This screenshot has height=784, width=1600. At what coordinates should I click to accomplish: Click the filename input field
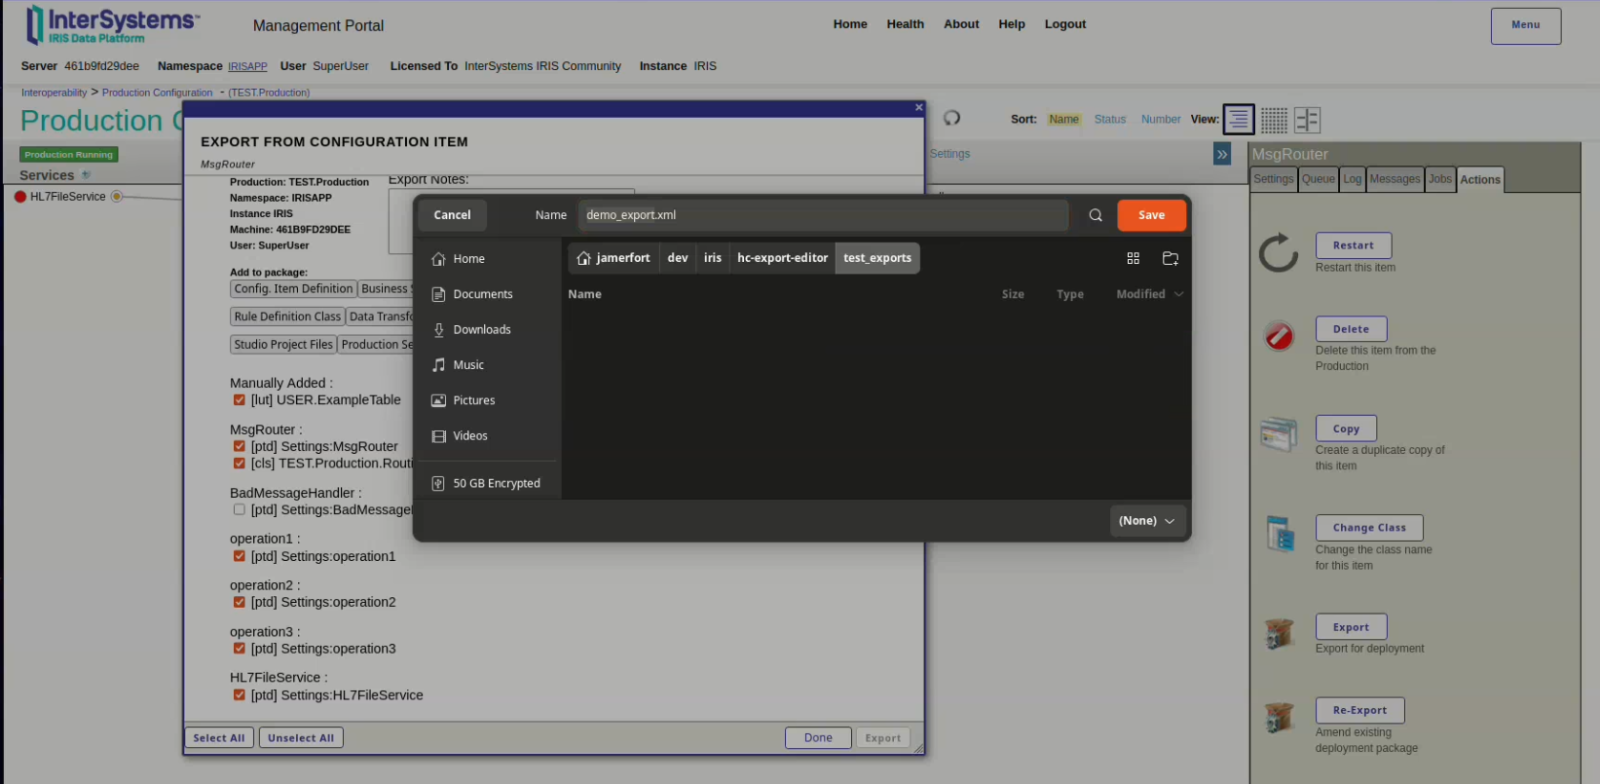pos(822,215)
